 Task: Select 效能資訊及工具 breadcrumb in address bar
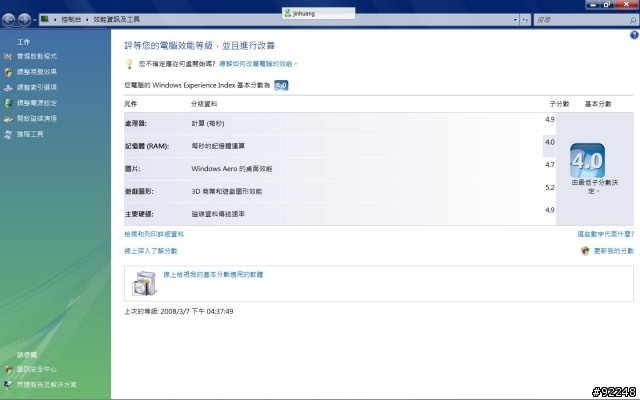point(116,19)
